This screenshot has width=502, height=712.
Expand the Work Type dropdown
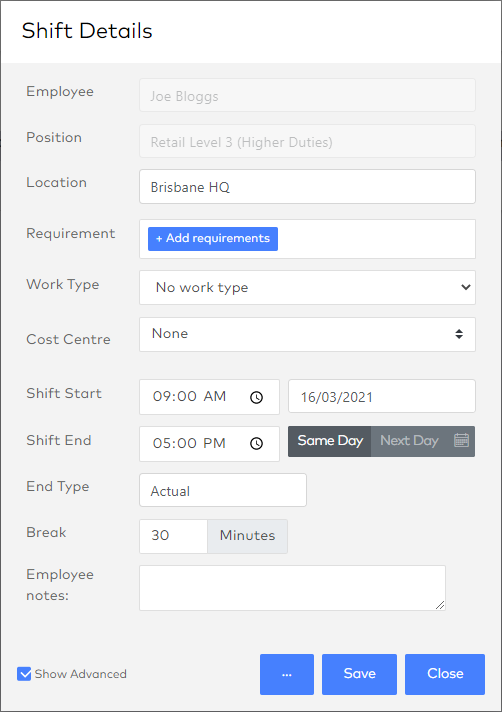pyautogui.click(x=307, y=287)
